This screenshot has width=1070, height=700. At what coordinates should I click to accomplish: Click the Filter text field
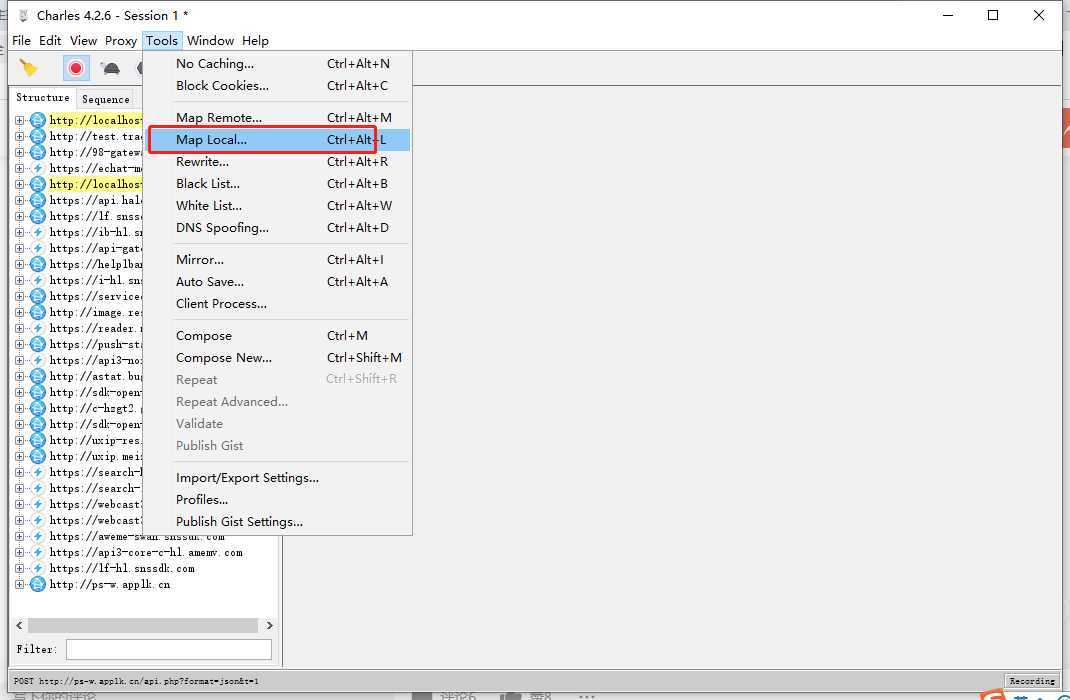point(169,650)
